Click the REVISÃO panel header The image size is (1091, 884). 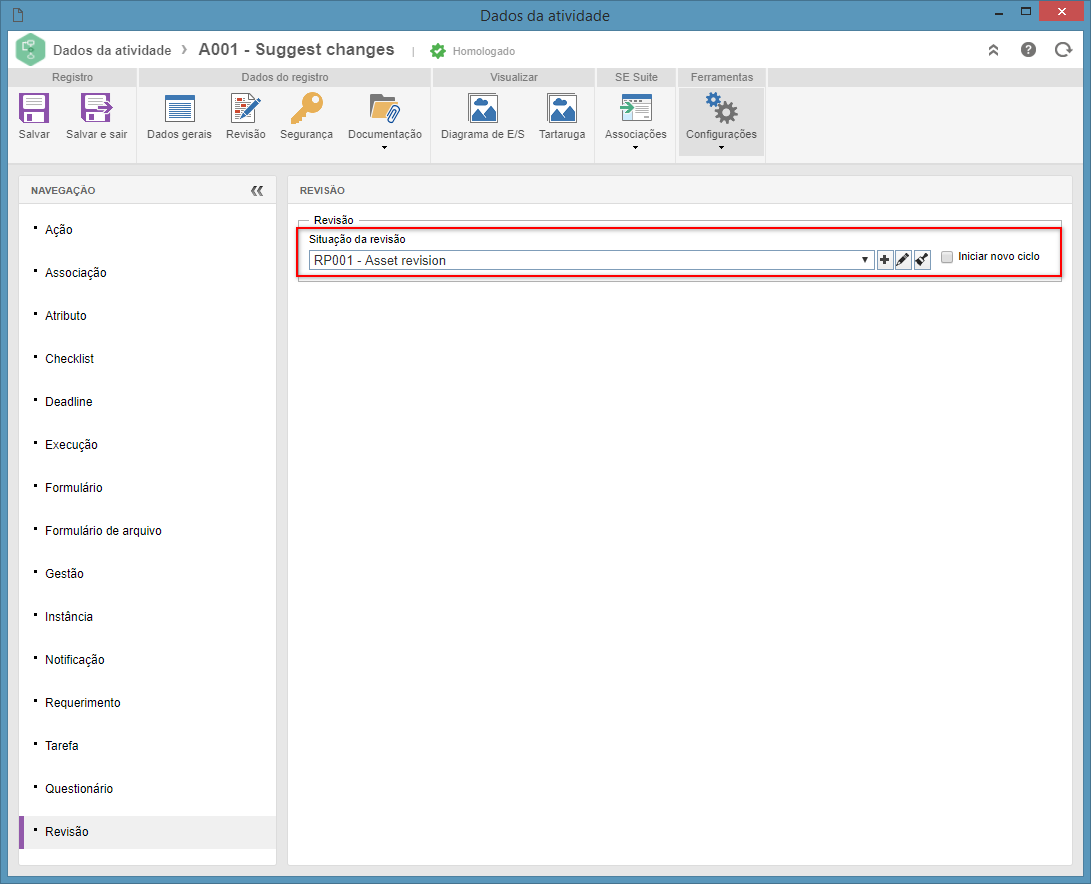pos(322,191)
